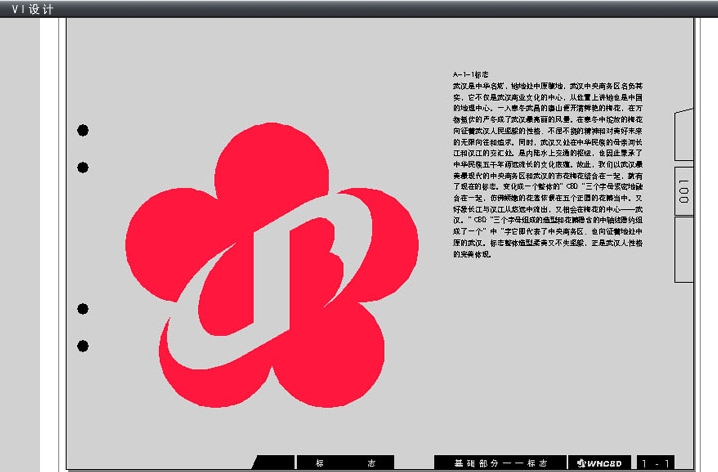This screenshot has height=472, width=718.
Task: Click the "基础部分——标志" footer label
Action: [500, 463]
